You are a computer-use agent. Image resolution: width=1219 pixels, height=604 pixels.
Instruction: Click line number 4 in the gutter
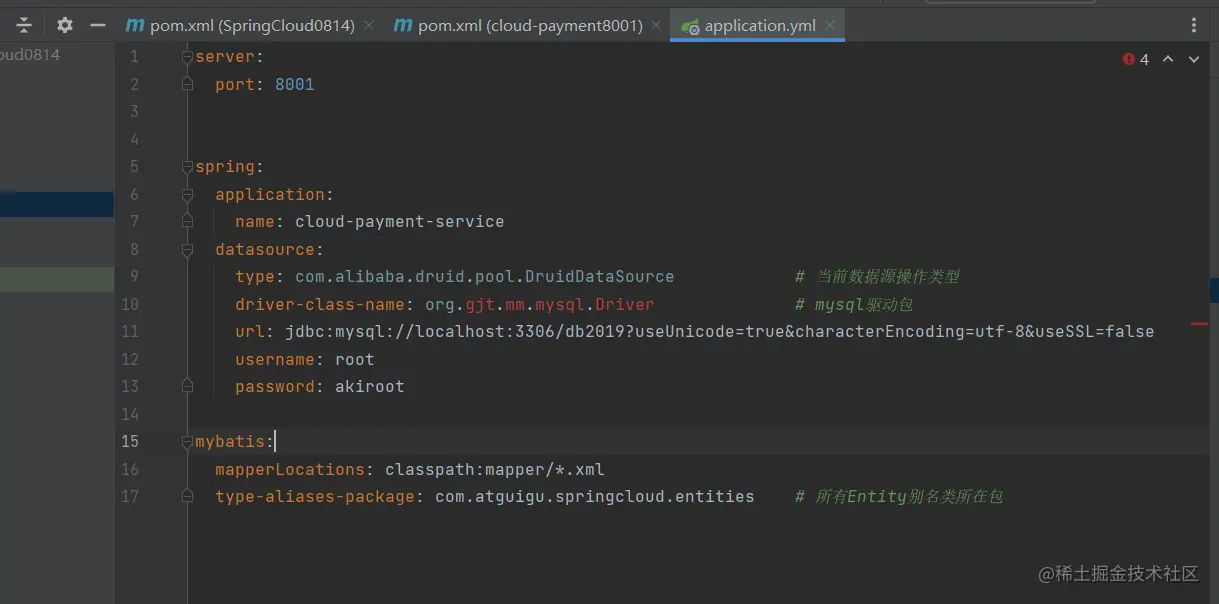pyautogui.click(x=134, y=139)
